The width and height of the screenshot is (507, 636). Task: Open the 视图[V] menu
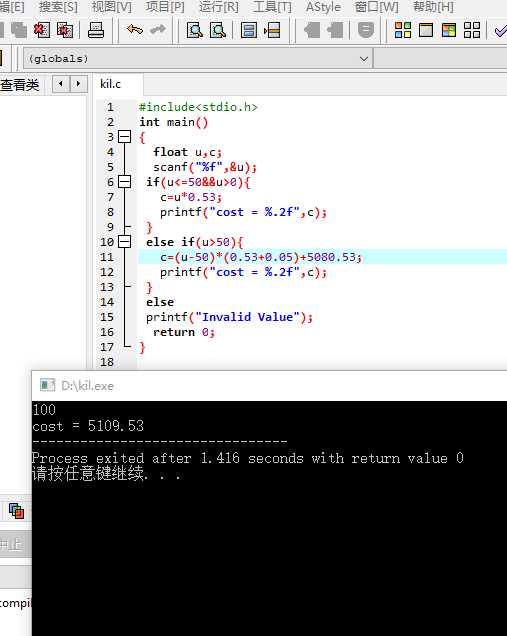click(112, 7)
